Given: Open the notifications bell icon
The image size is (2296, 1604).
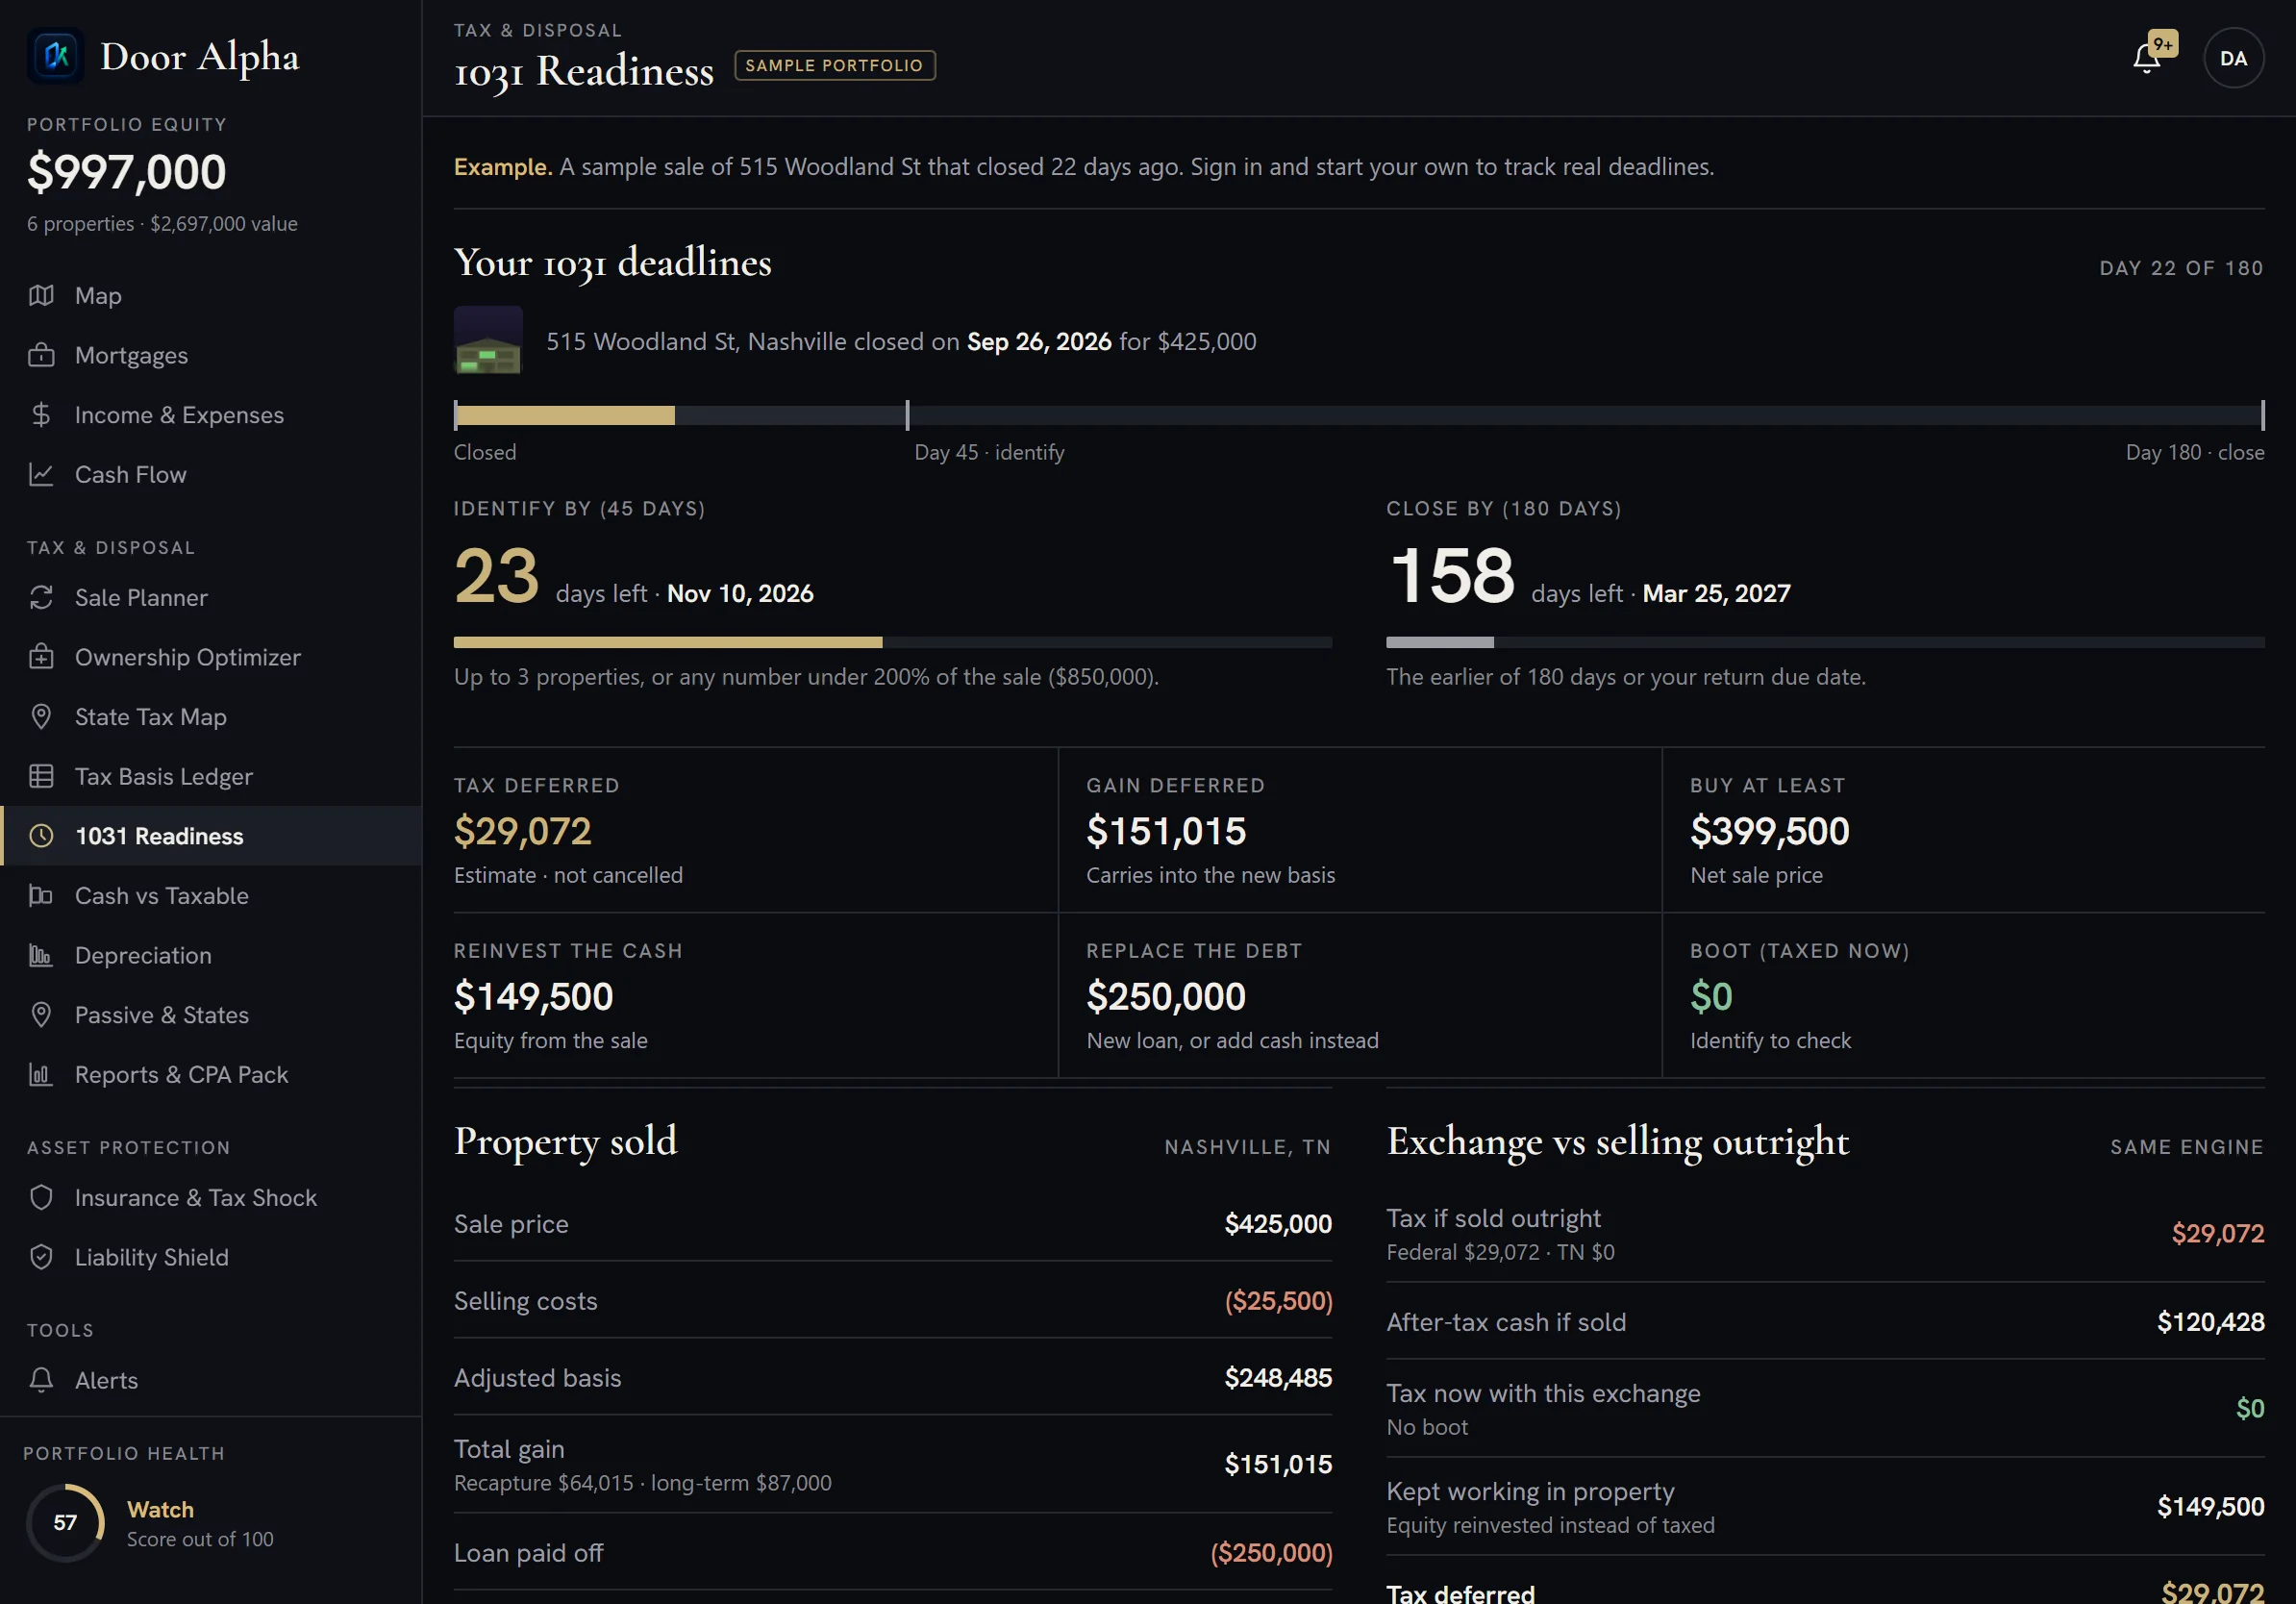Looking at the screenshot, I should point(2146,58).
